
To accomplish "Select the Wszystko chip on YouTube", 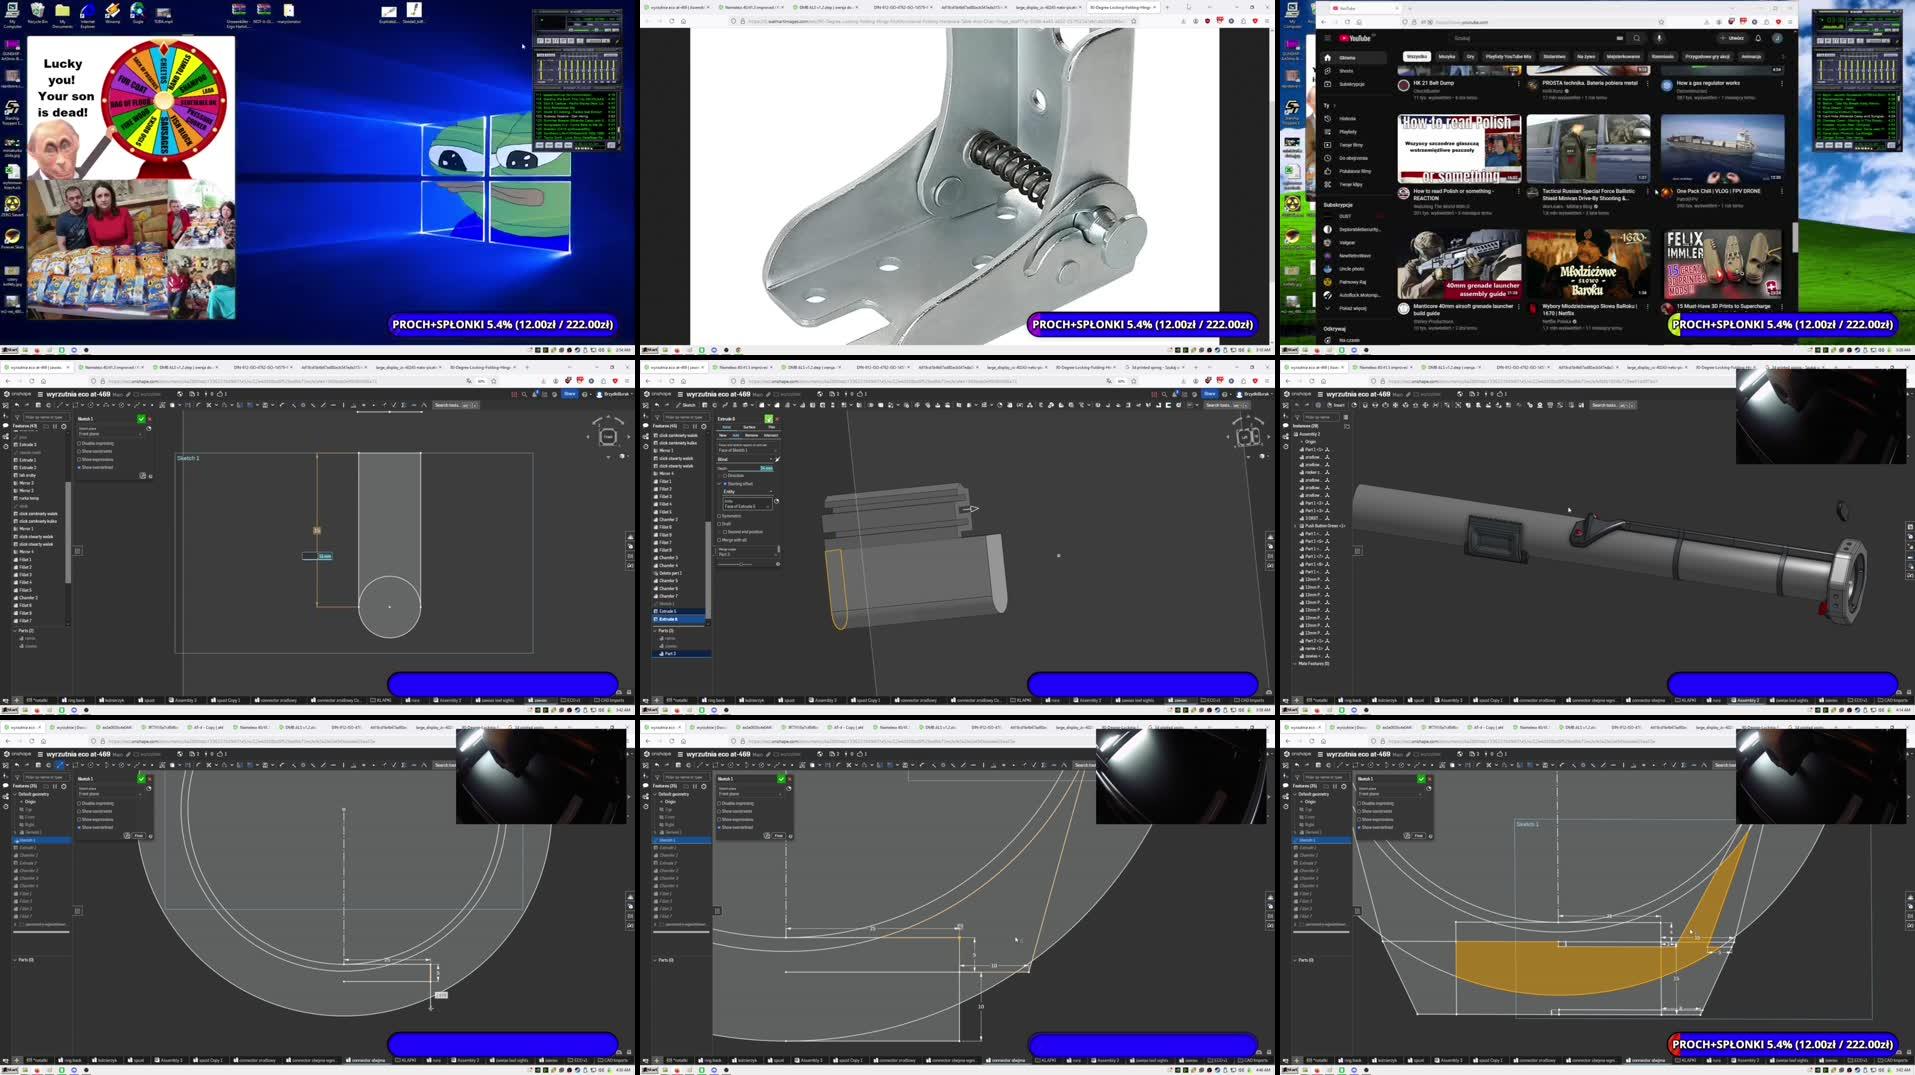I will [1417, 56].
